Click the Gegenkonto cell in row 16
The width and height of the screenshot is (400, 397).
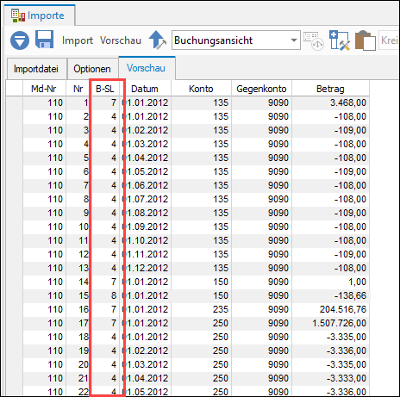262,309
